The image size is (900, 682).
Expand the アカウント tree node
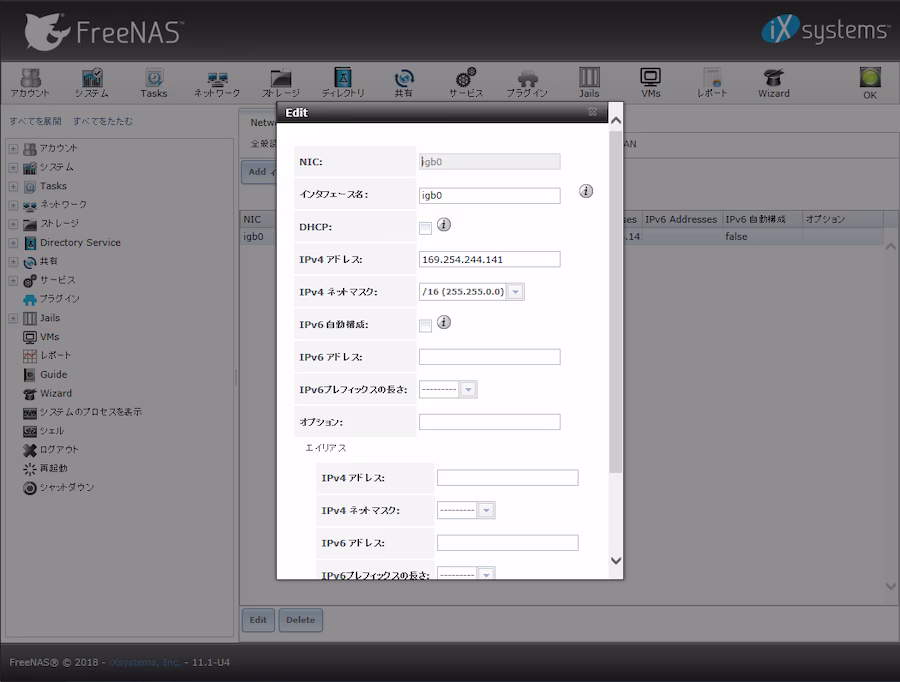[13, 149]
